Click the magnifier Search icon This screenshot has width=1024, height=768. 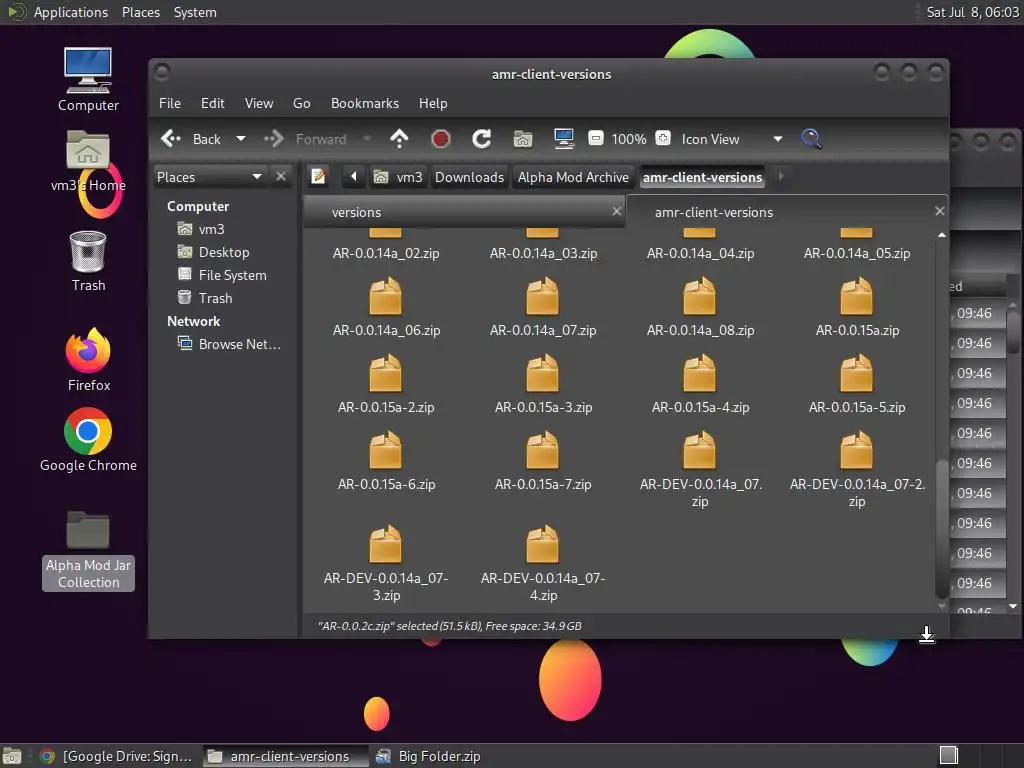[811, 139]
